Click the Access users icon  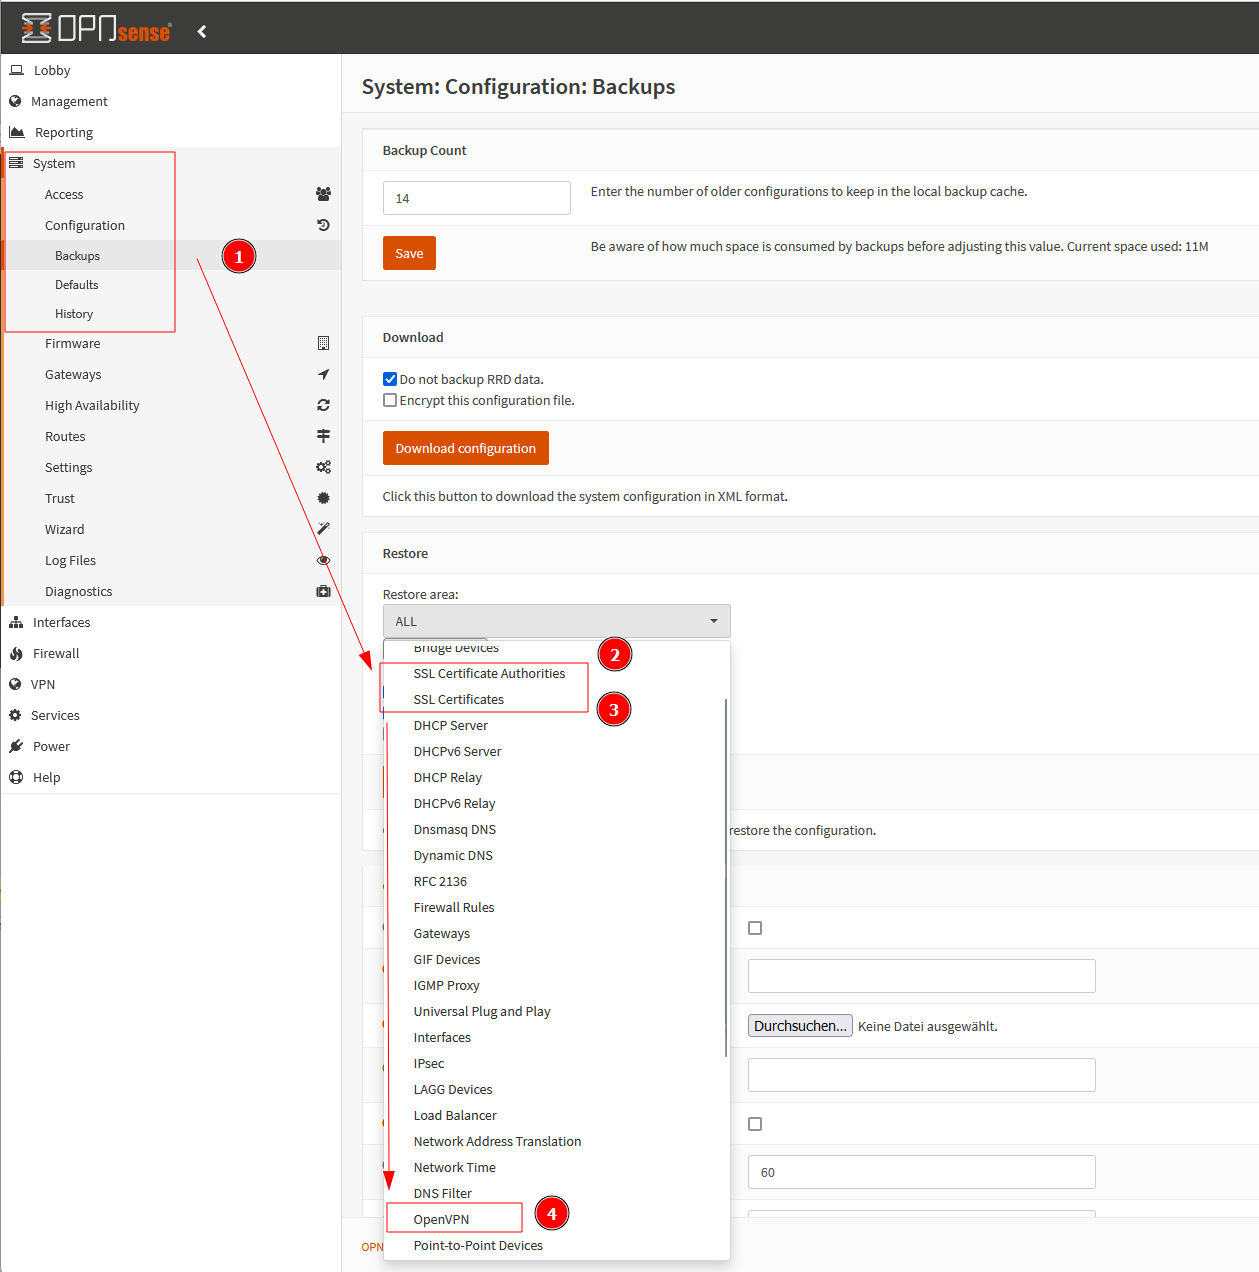[x=323, y=194]
